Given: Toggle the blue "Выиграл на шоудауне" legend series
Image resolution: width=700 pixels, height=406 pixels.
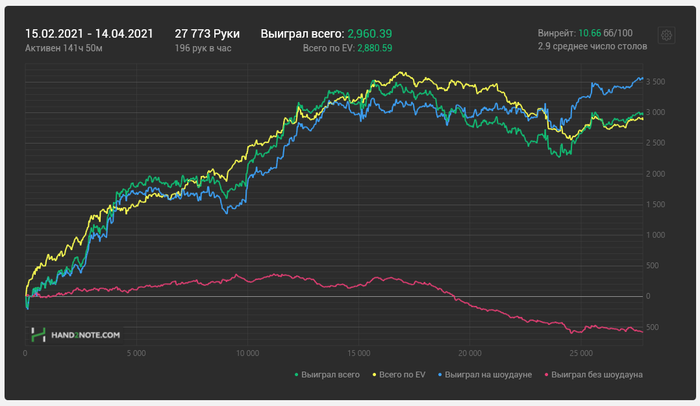Looking at the screenshot, I should (485, 375).
